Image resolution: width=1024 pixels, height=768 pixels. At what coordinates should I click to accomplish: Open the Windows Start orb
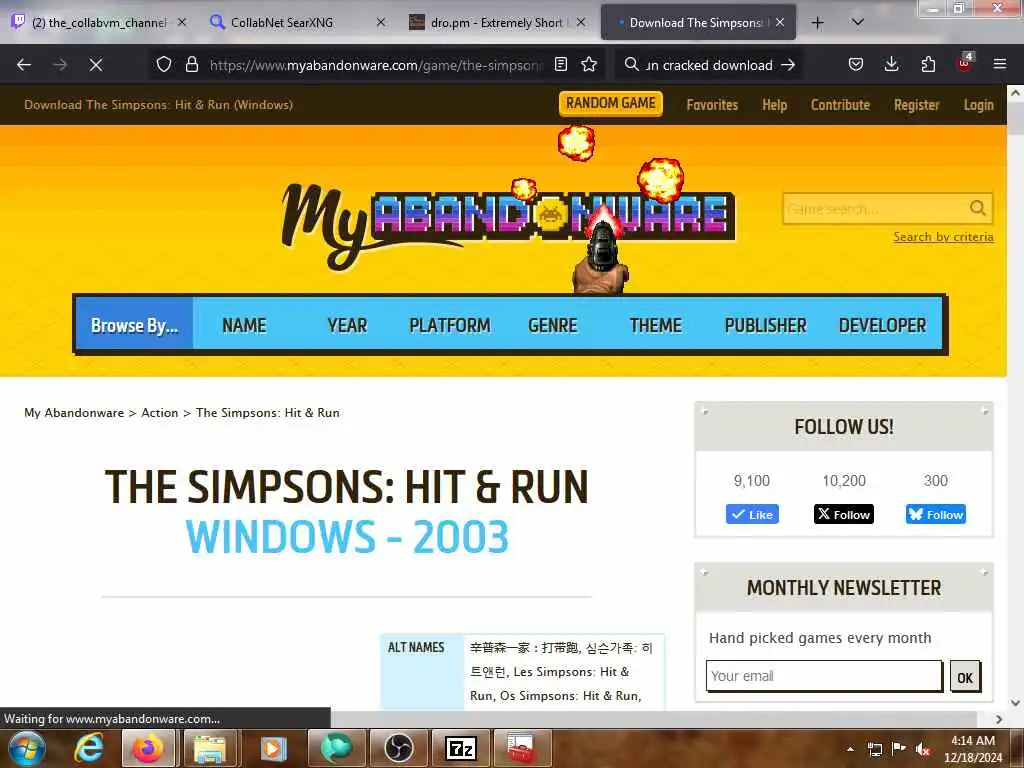[x=25, y=748]
